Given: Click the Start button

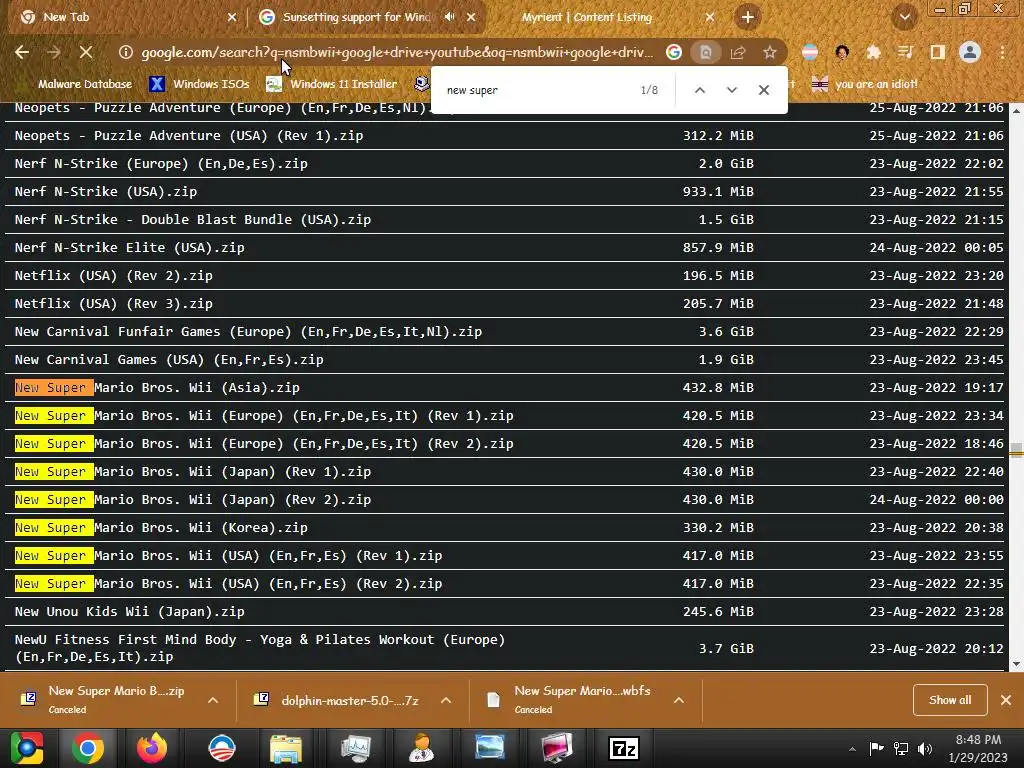Looking at the screenshot, I should coord(26,748).
